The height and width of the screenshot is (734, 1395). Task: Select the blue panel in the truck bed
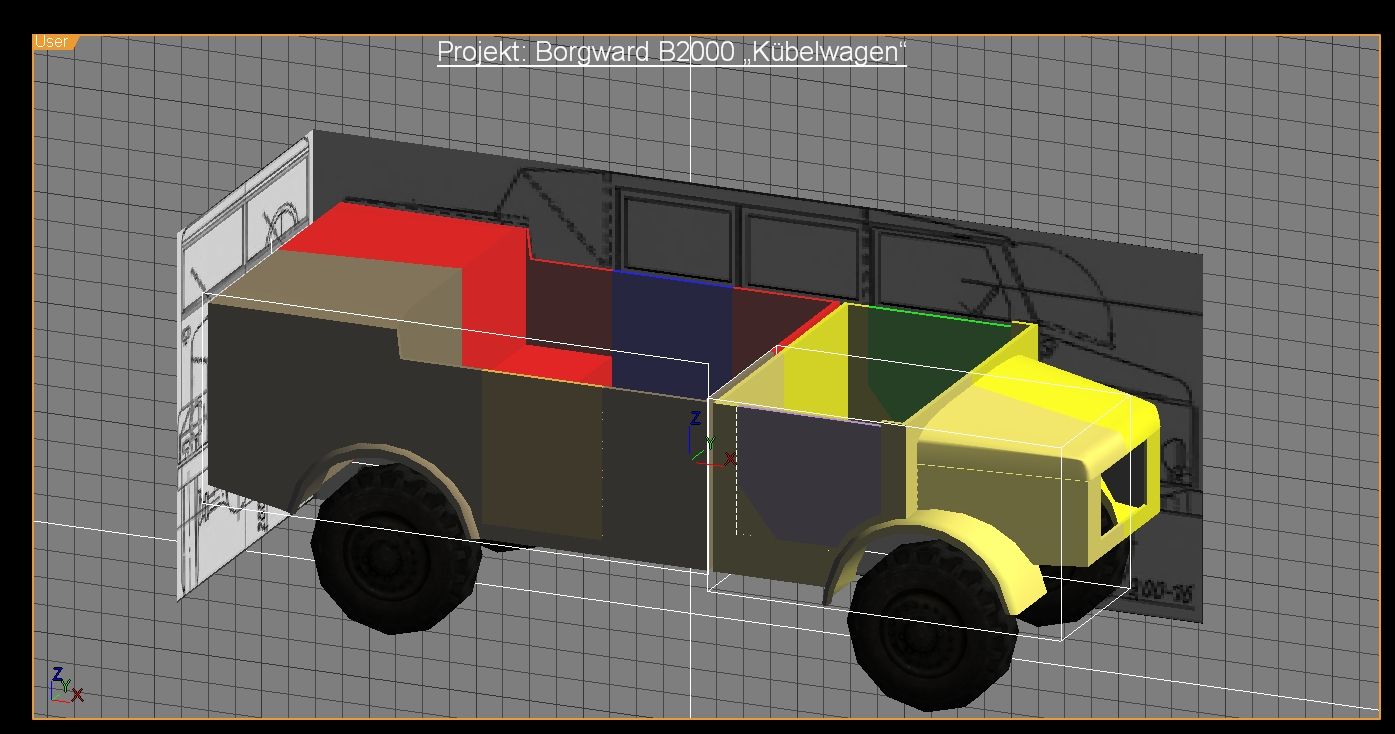click(x=672, y=335)
